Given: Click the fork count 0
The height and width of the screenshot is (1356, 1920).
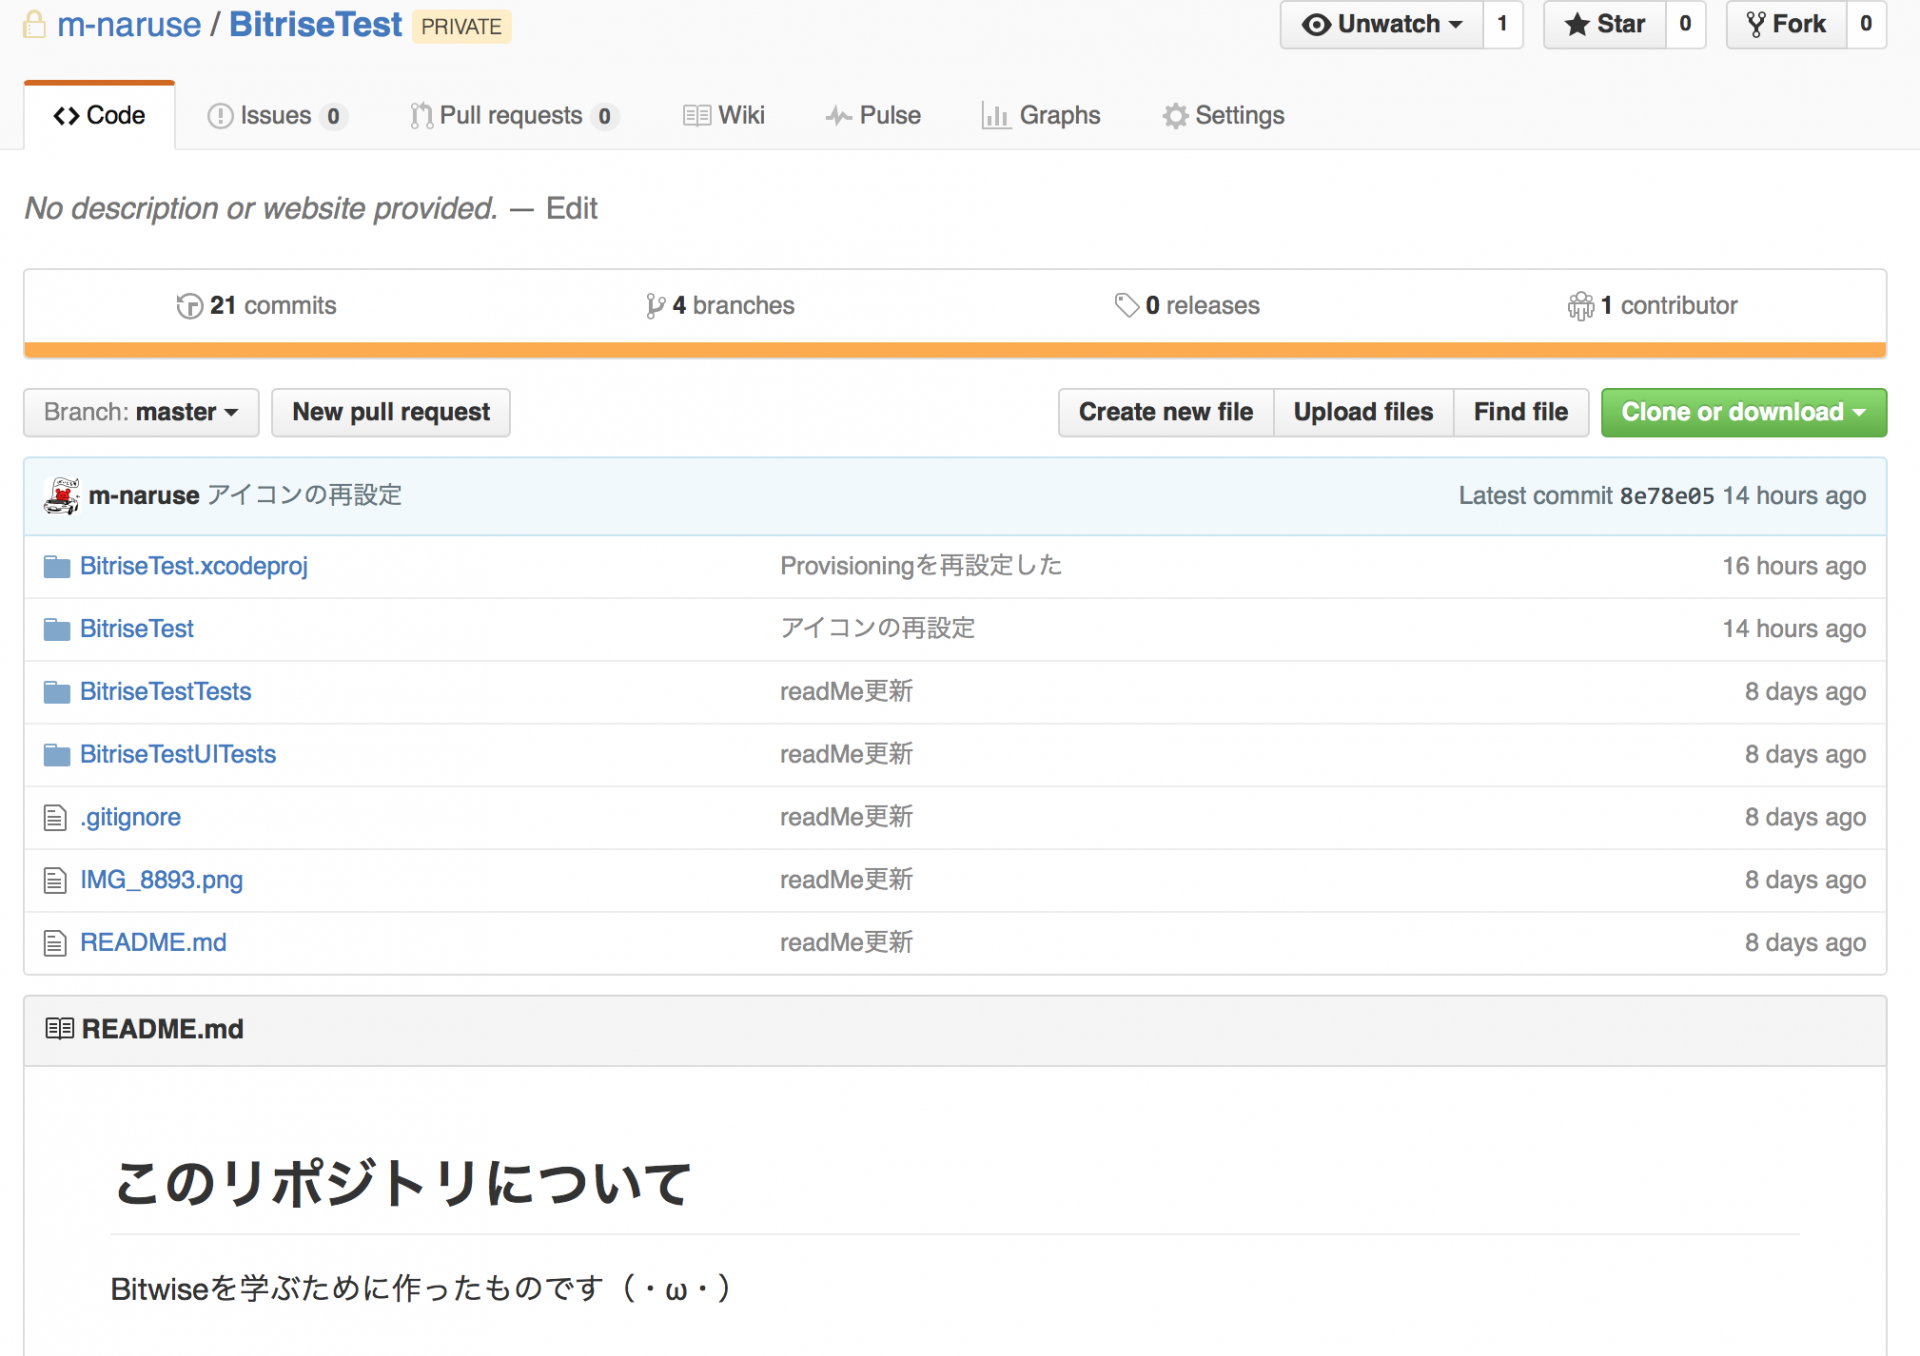Looking at the screenshot, I should 1866,25.
